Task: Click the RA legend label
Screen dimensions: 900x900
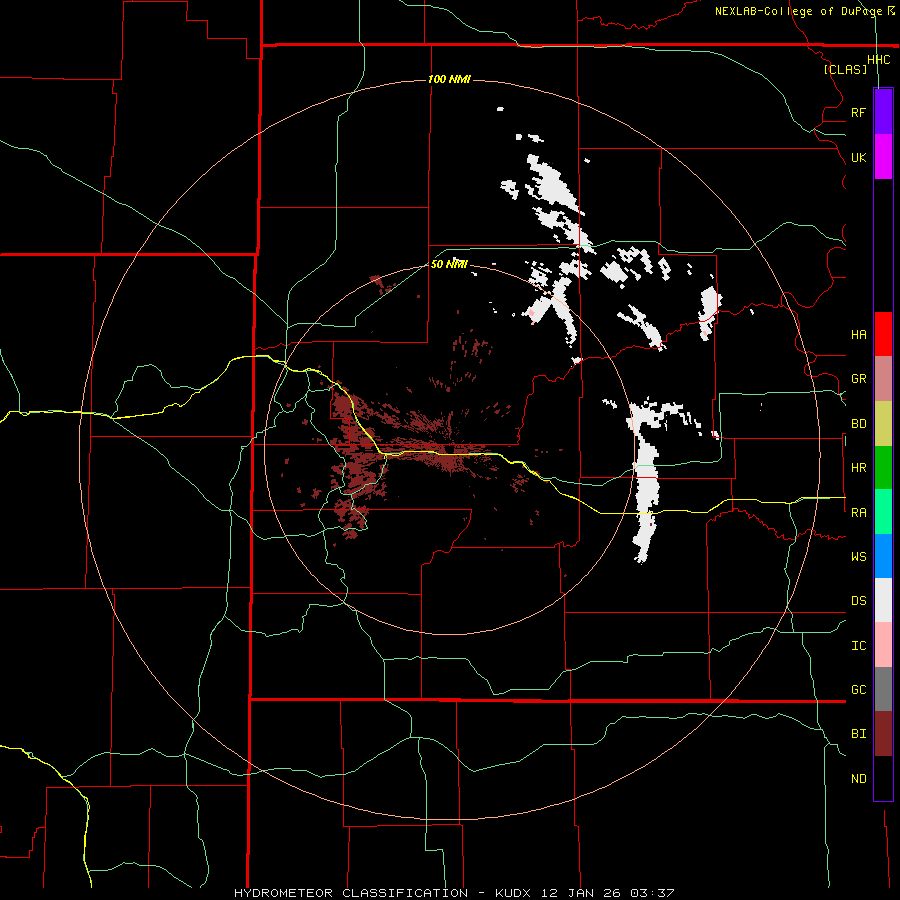Action: click(858, 513)
